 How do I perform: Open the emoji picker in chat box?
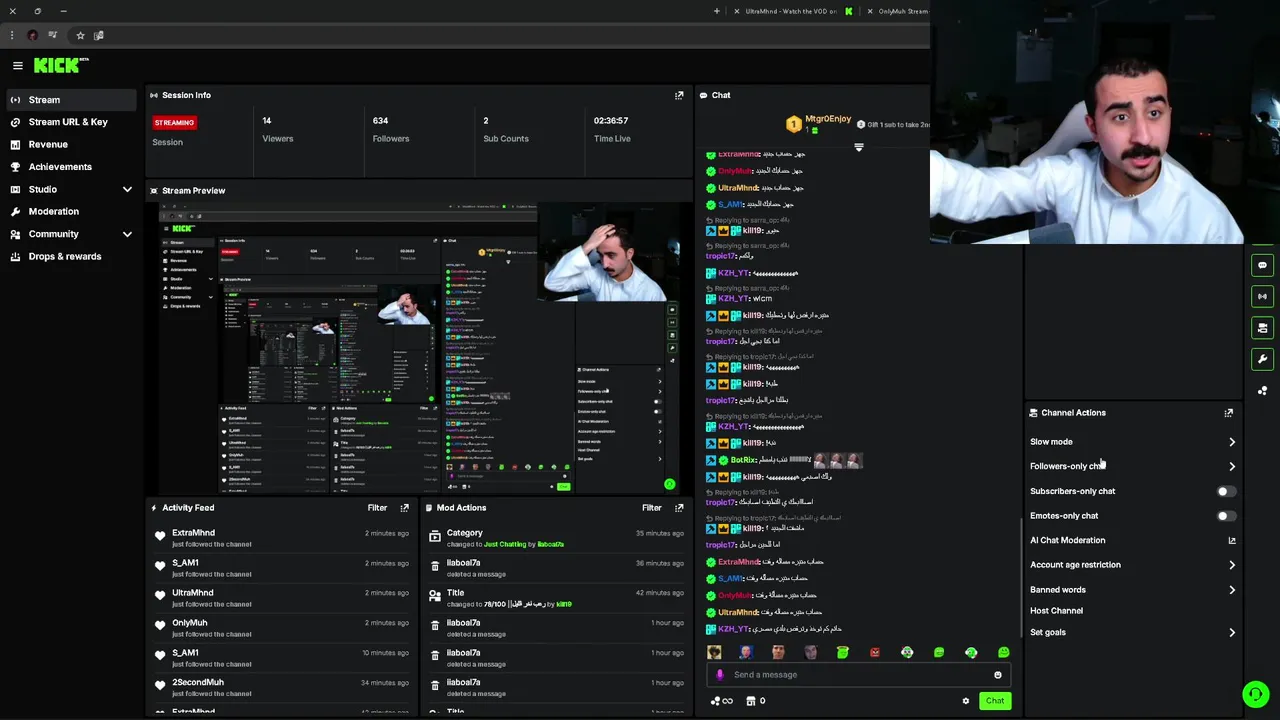click(x=997, y=675)
